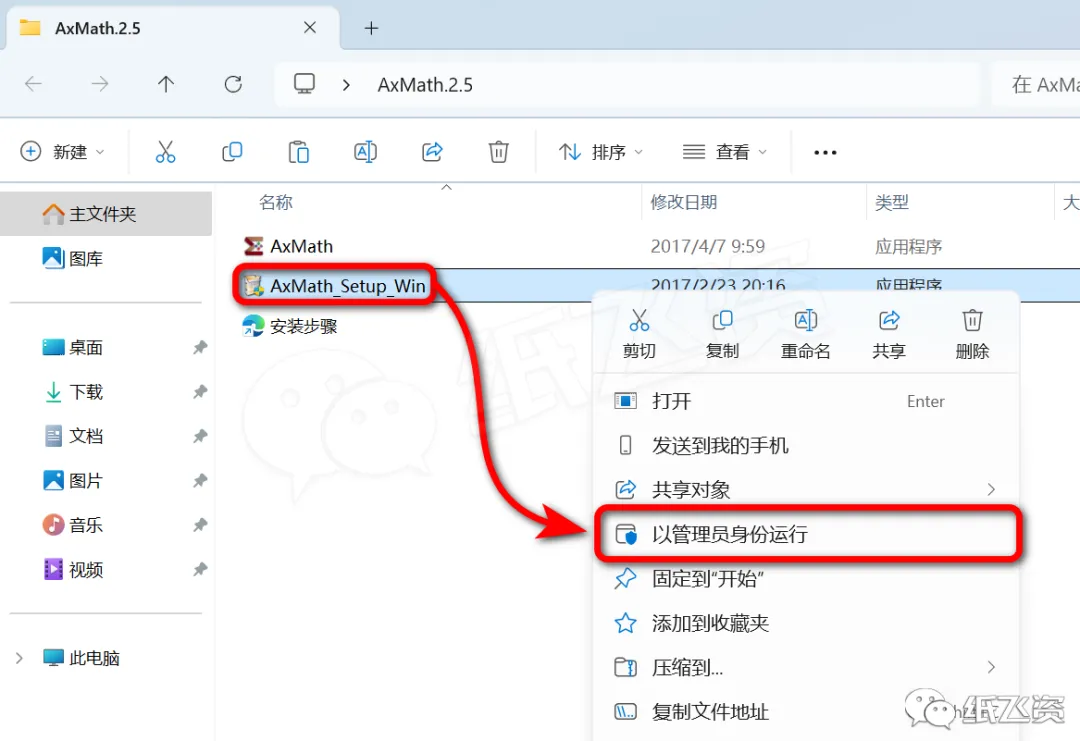Click the Cut icon in the toolbar
The height and width of the screenshot is (741, 1080).
165,152
